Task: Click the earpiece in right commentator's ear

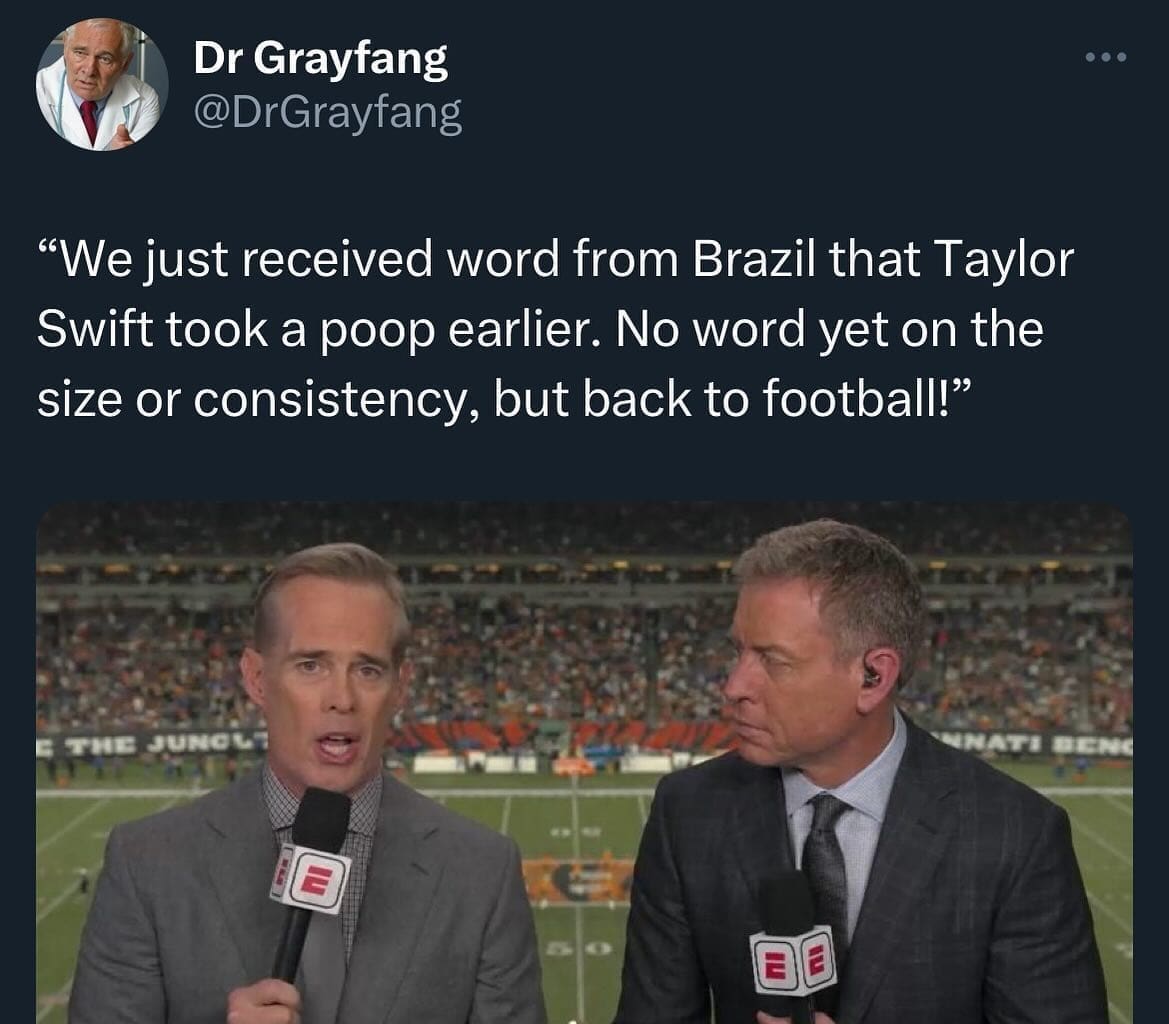Action: point(869,676)
